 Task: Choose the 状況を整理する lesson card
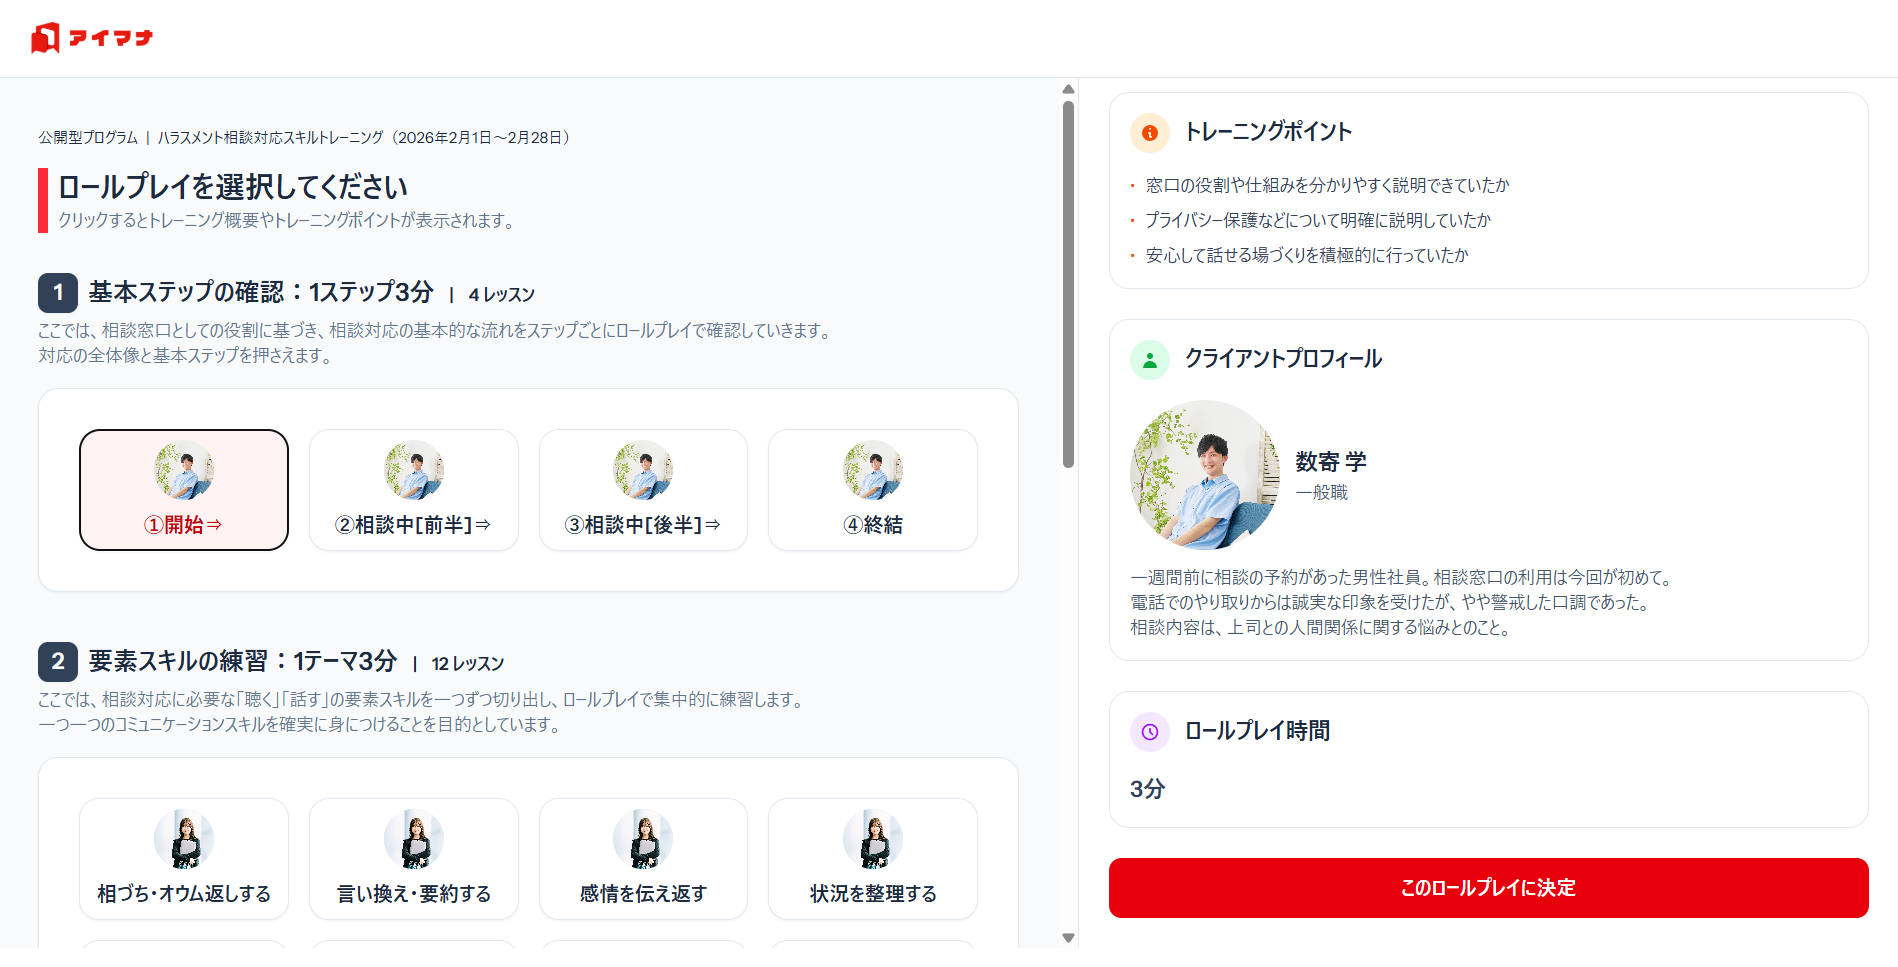click(873, 859)
